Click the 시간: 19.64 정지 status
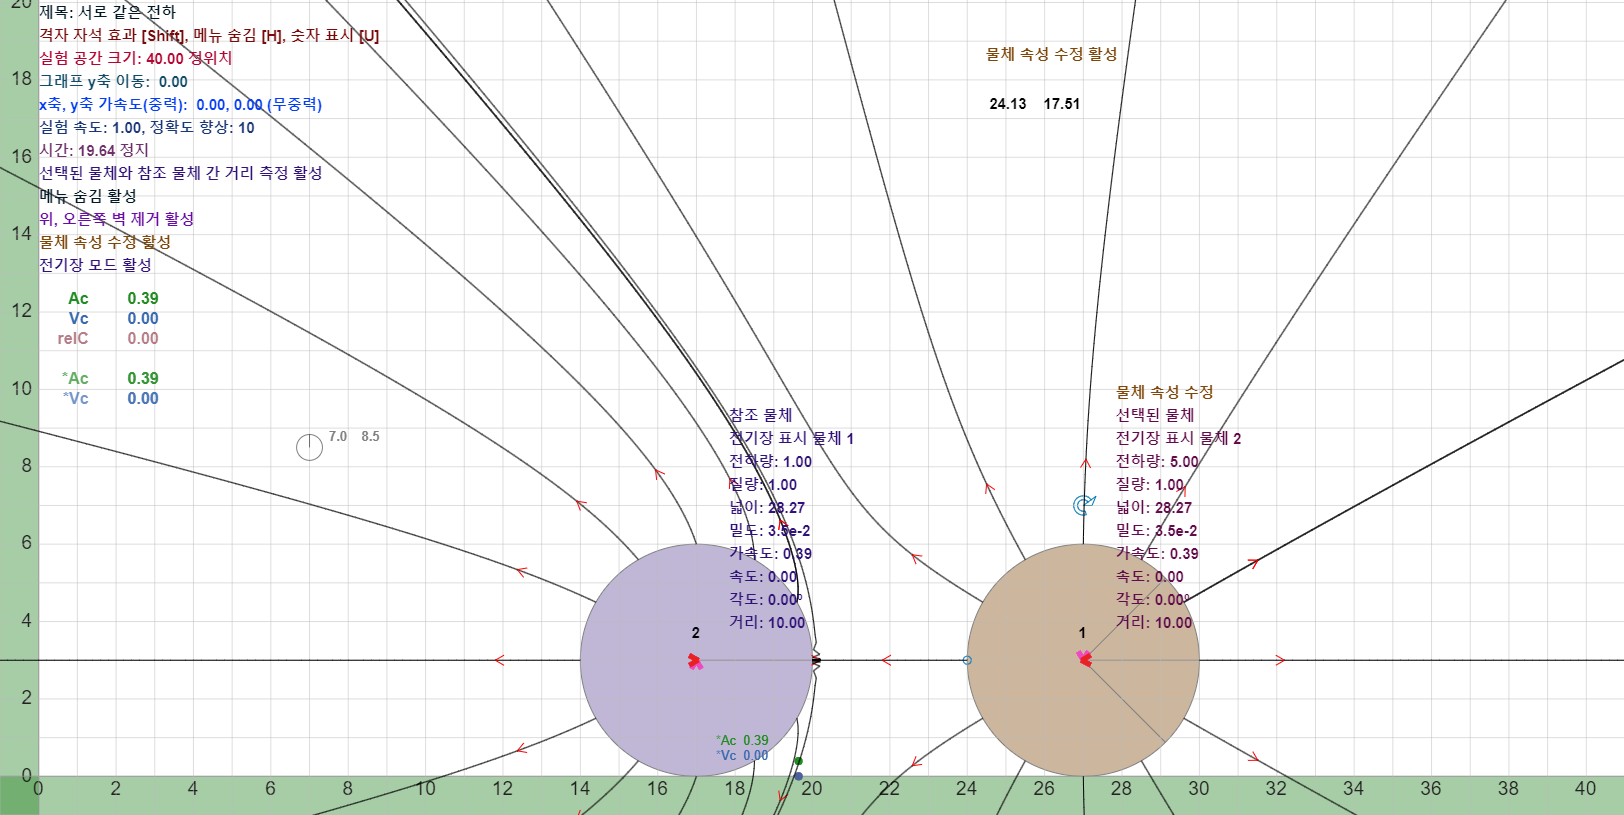Image resolution: width=1624 pixels, height=815 pixels. [94, 150]
